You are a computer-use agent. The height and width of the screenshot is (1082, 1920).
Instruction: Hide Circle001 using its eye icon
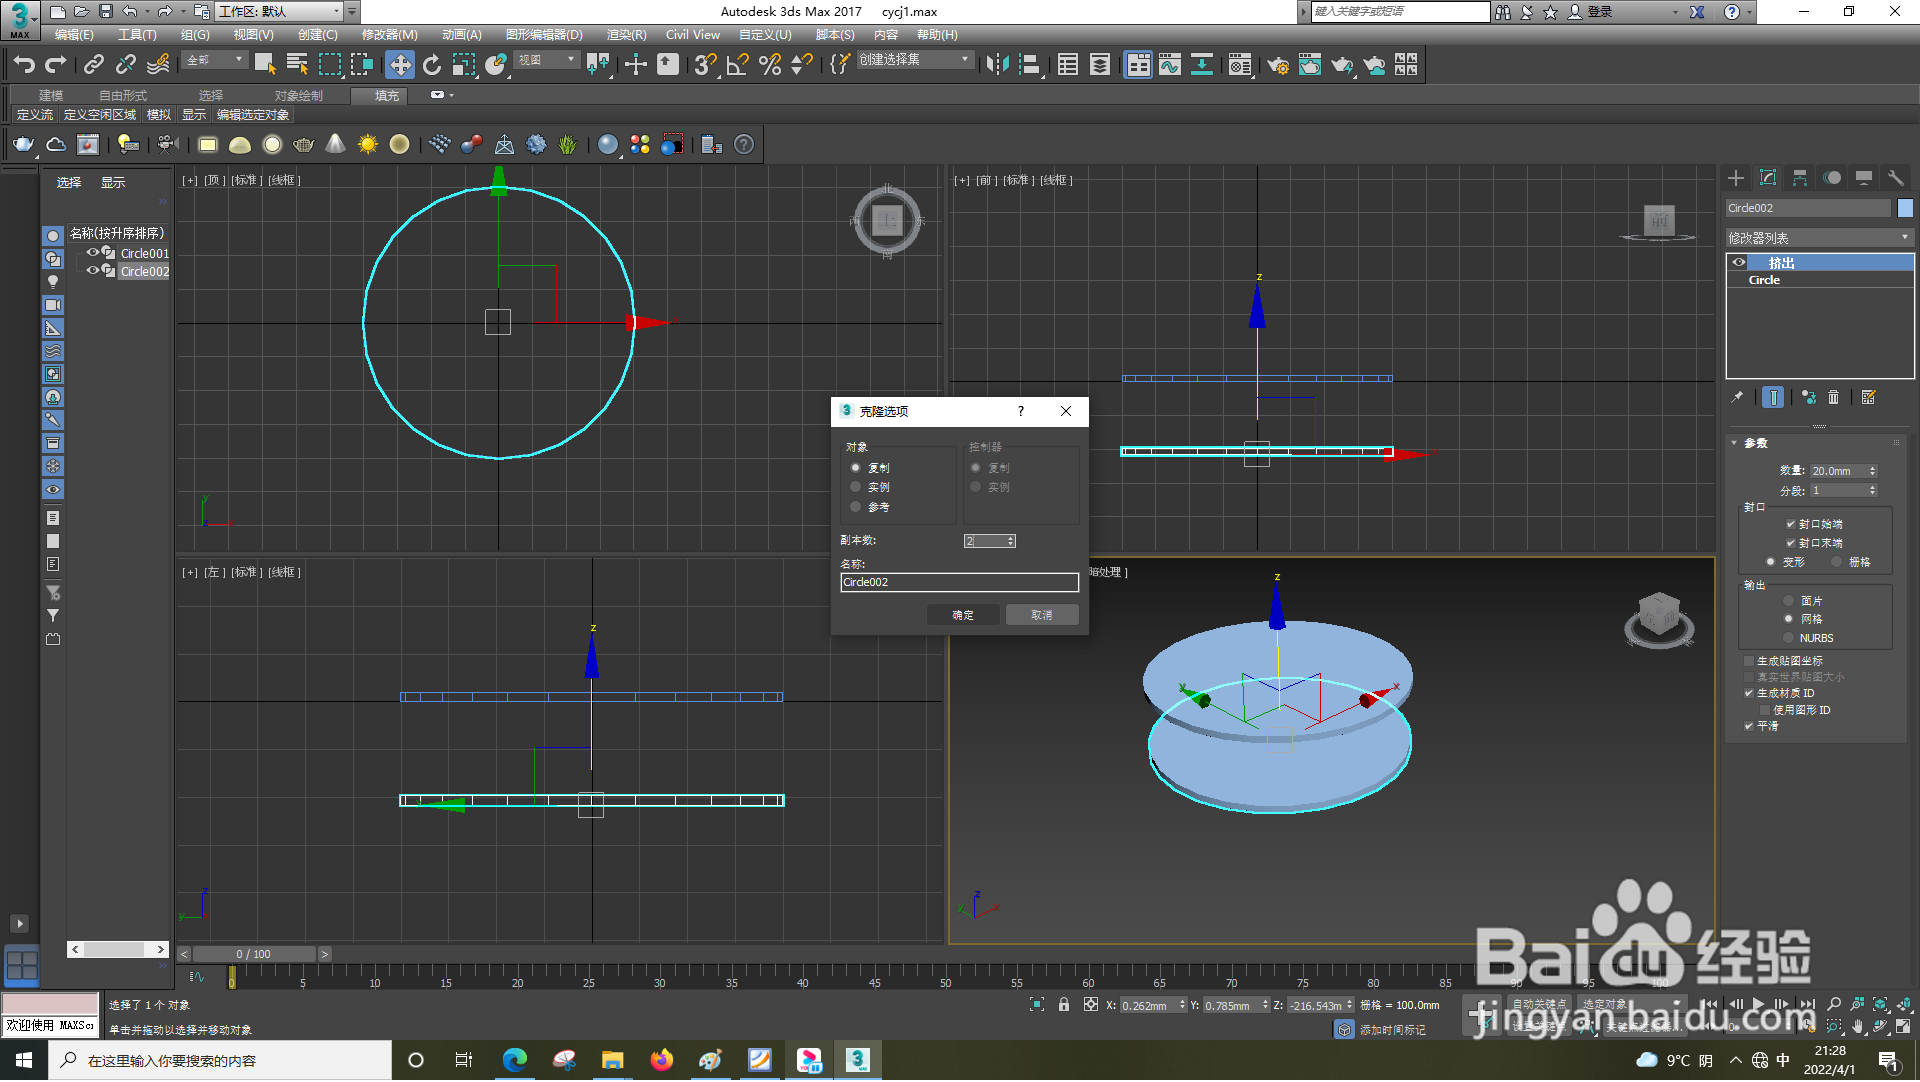(x=92, y=253)
